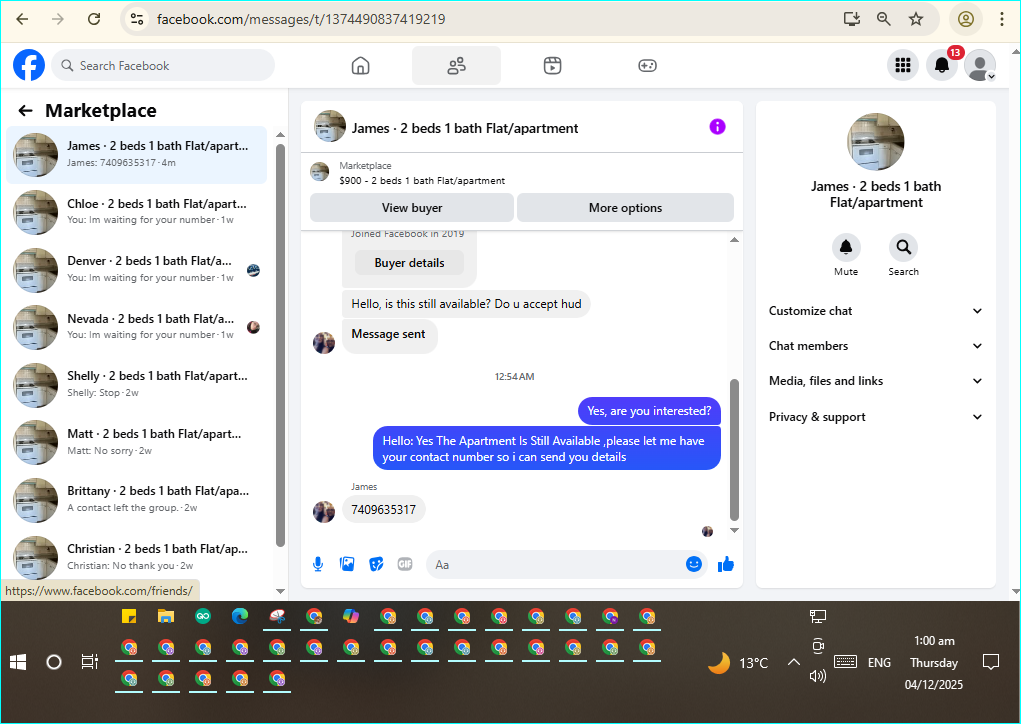Search in the conversation
Image resolution: width=1021 pixels, height=724 pixels.
click(x=903, y=247)
